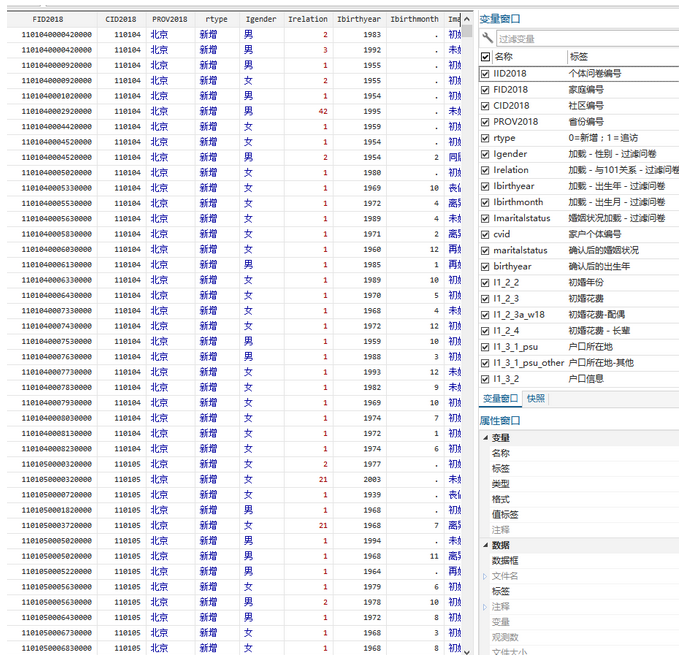Select the CID2018 column header
This screenshot has width=694, height=655.
click(121, 19)
